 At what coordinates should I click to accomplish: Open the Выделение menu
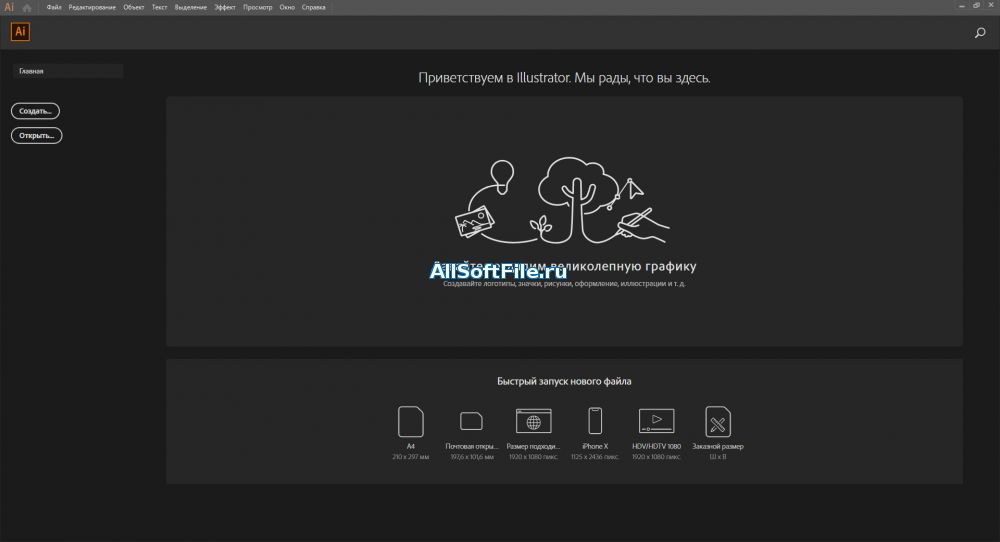[x=191, y=8]
